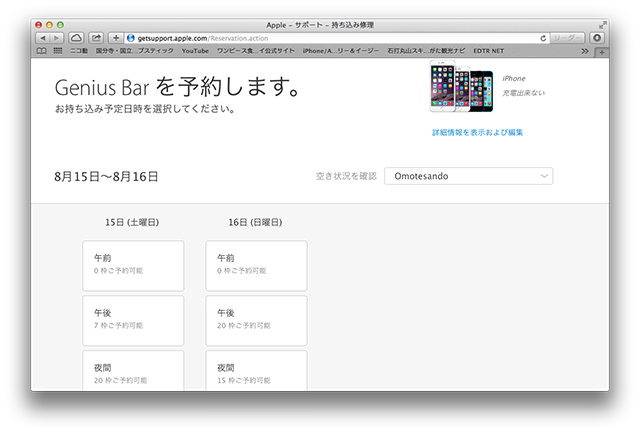The height and width of the screenshot is (434, 640).
Task: Toggle full screen with the arrows icon
Action: 602,25
